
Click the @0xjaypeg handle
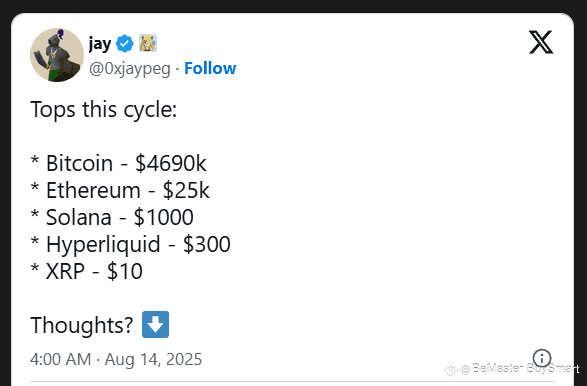pos(130,69)
